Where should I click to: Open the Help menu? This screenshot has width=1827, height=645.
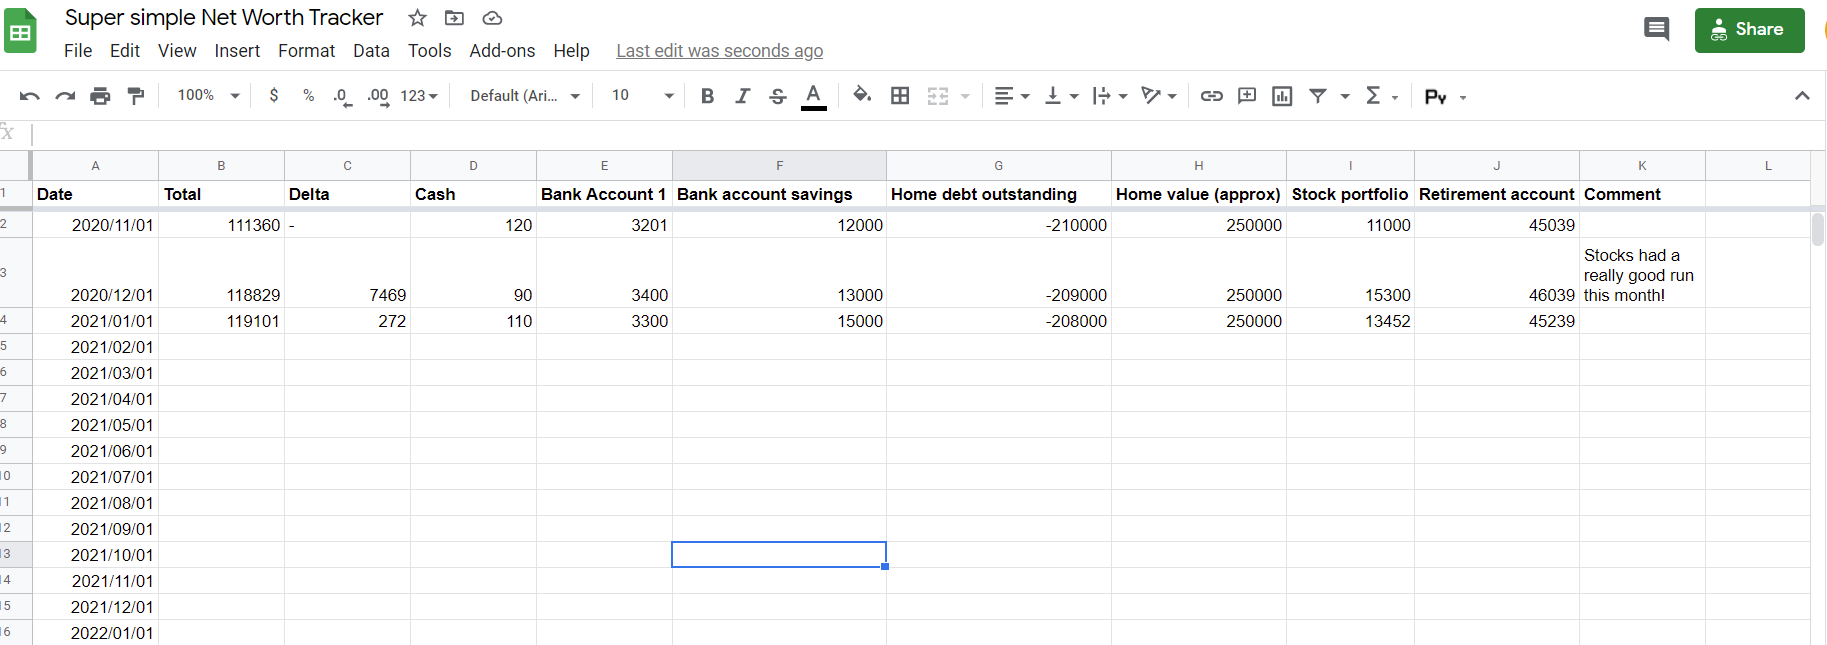click(x=571, y=51)
